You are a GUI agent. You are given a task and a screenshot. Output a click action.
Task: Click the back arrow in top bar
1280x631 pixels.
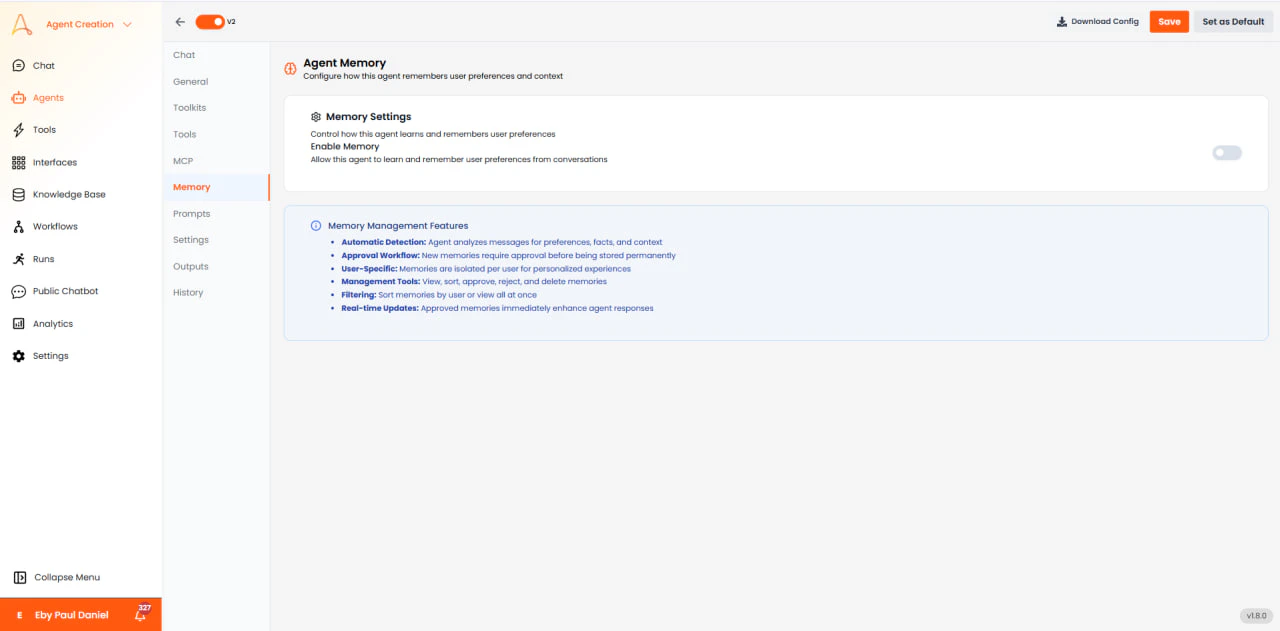coord(180,21)
